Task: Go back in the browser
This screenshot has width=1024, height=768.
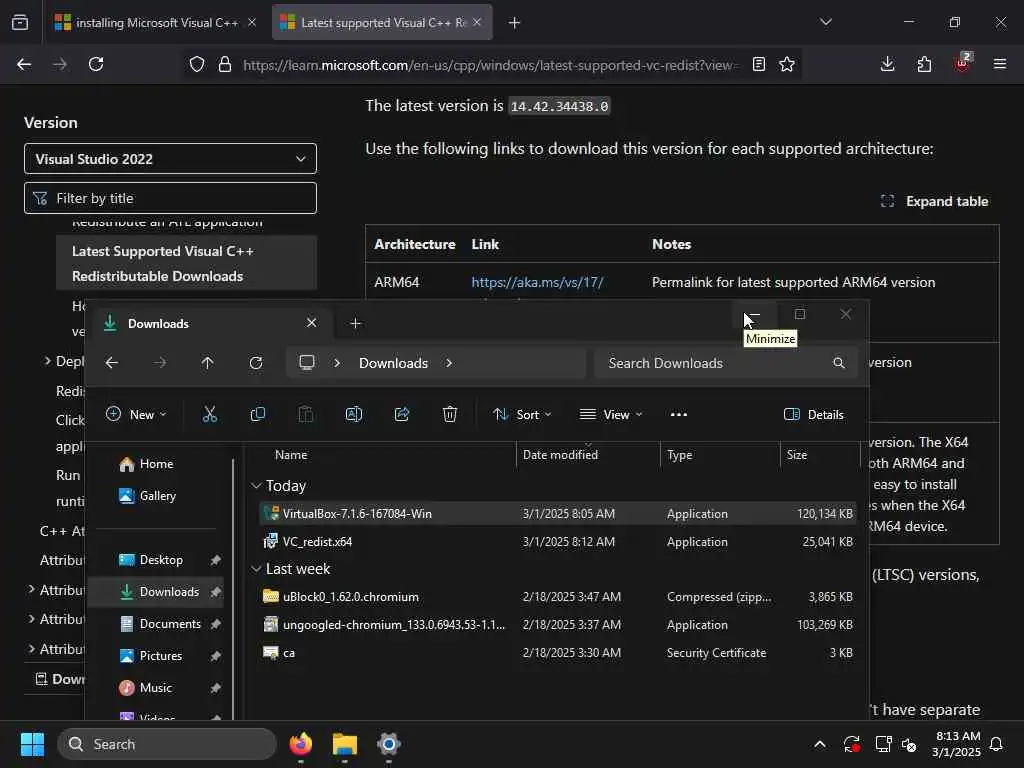Action: click(x=24, y=64)
